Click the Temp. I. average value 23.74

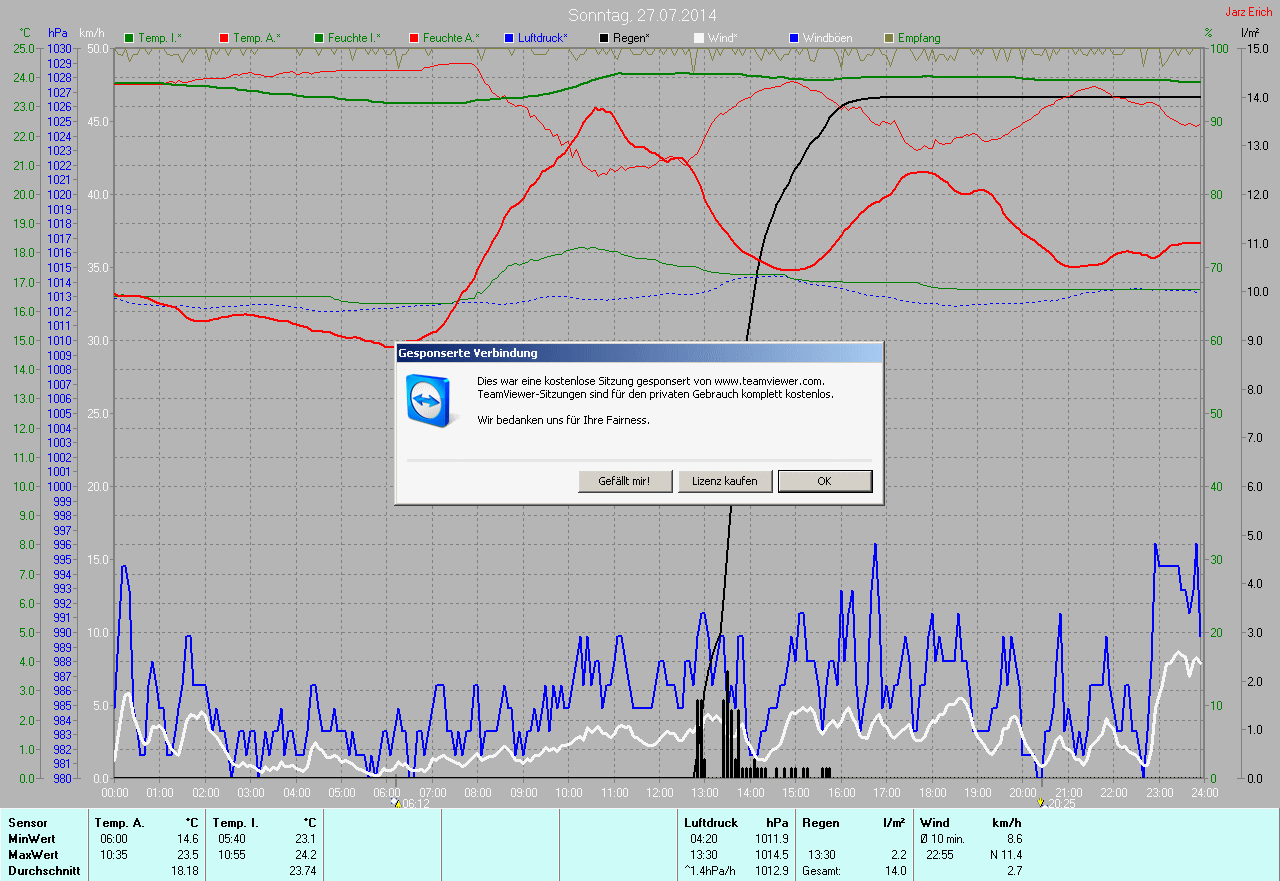click(x=302, y=871)
